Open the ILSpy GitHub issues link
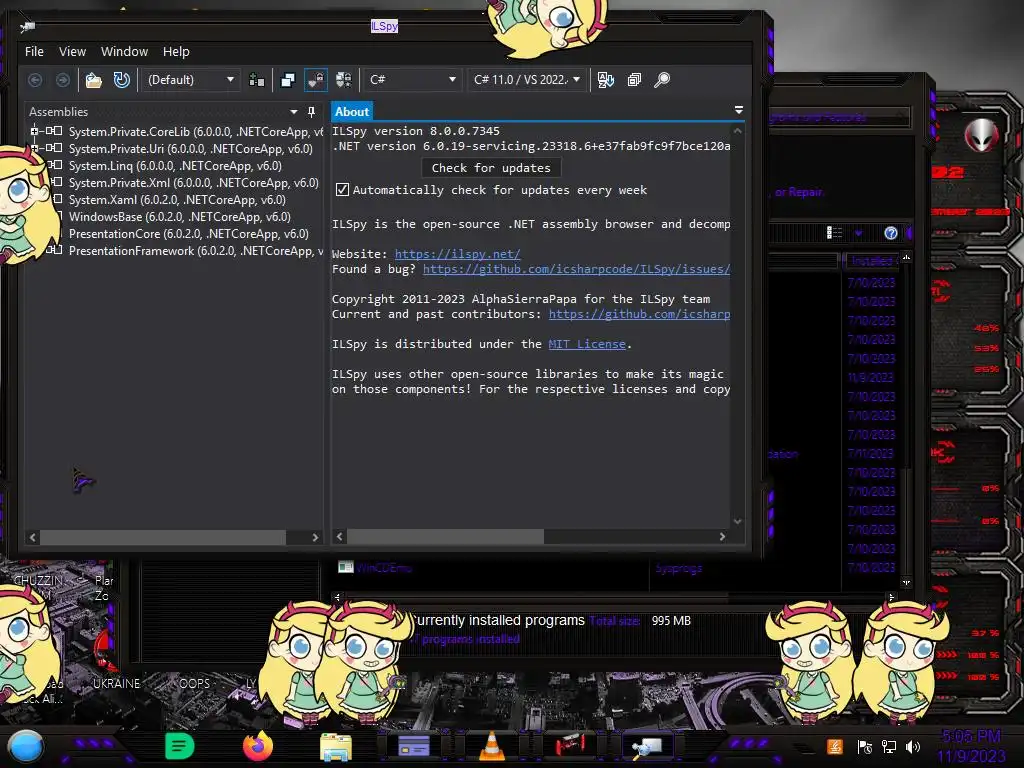 pyautogui.click(x=576, y=269)
